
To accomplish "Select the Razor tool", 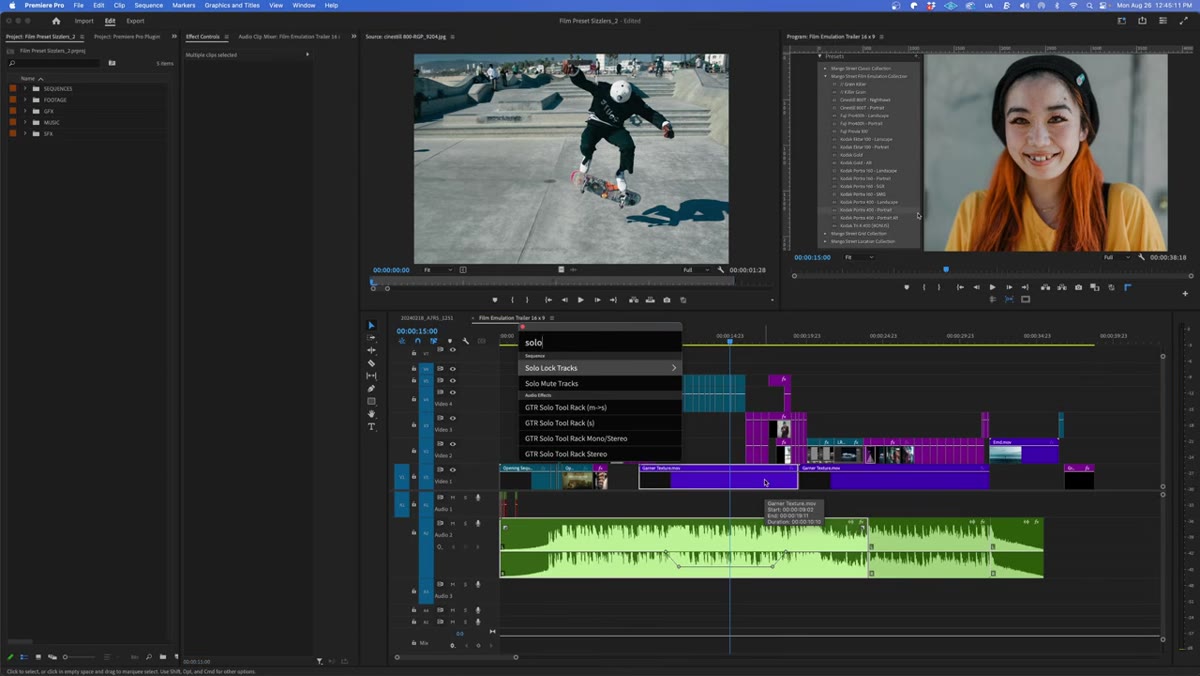I will pyautogui.click(x=371, y=363).
